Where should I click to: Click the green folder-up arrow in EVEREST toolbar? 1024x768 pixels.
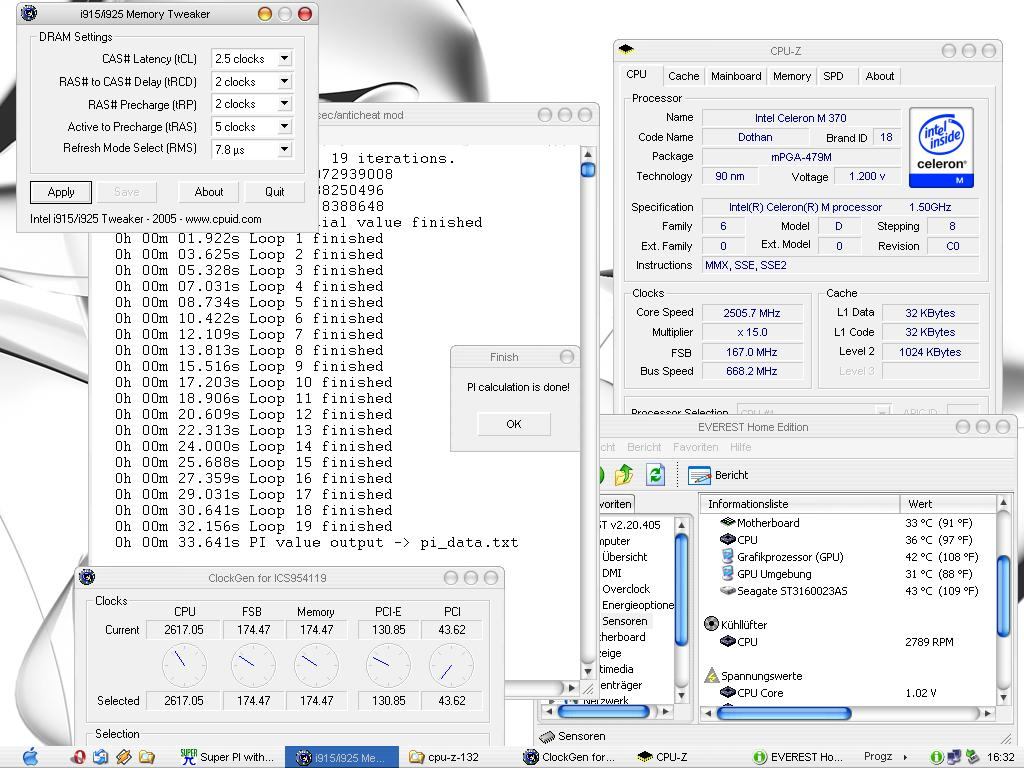click(624, 475)
